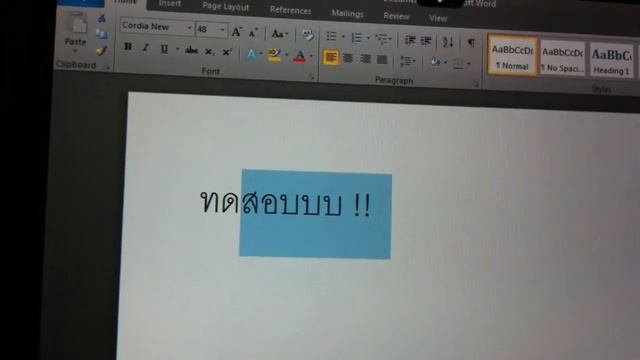Viewport: 640px width, 360px height.
Task: Open Text Effects glowing A
Action: pyautogui.click(x=251, y=54)
